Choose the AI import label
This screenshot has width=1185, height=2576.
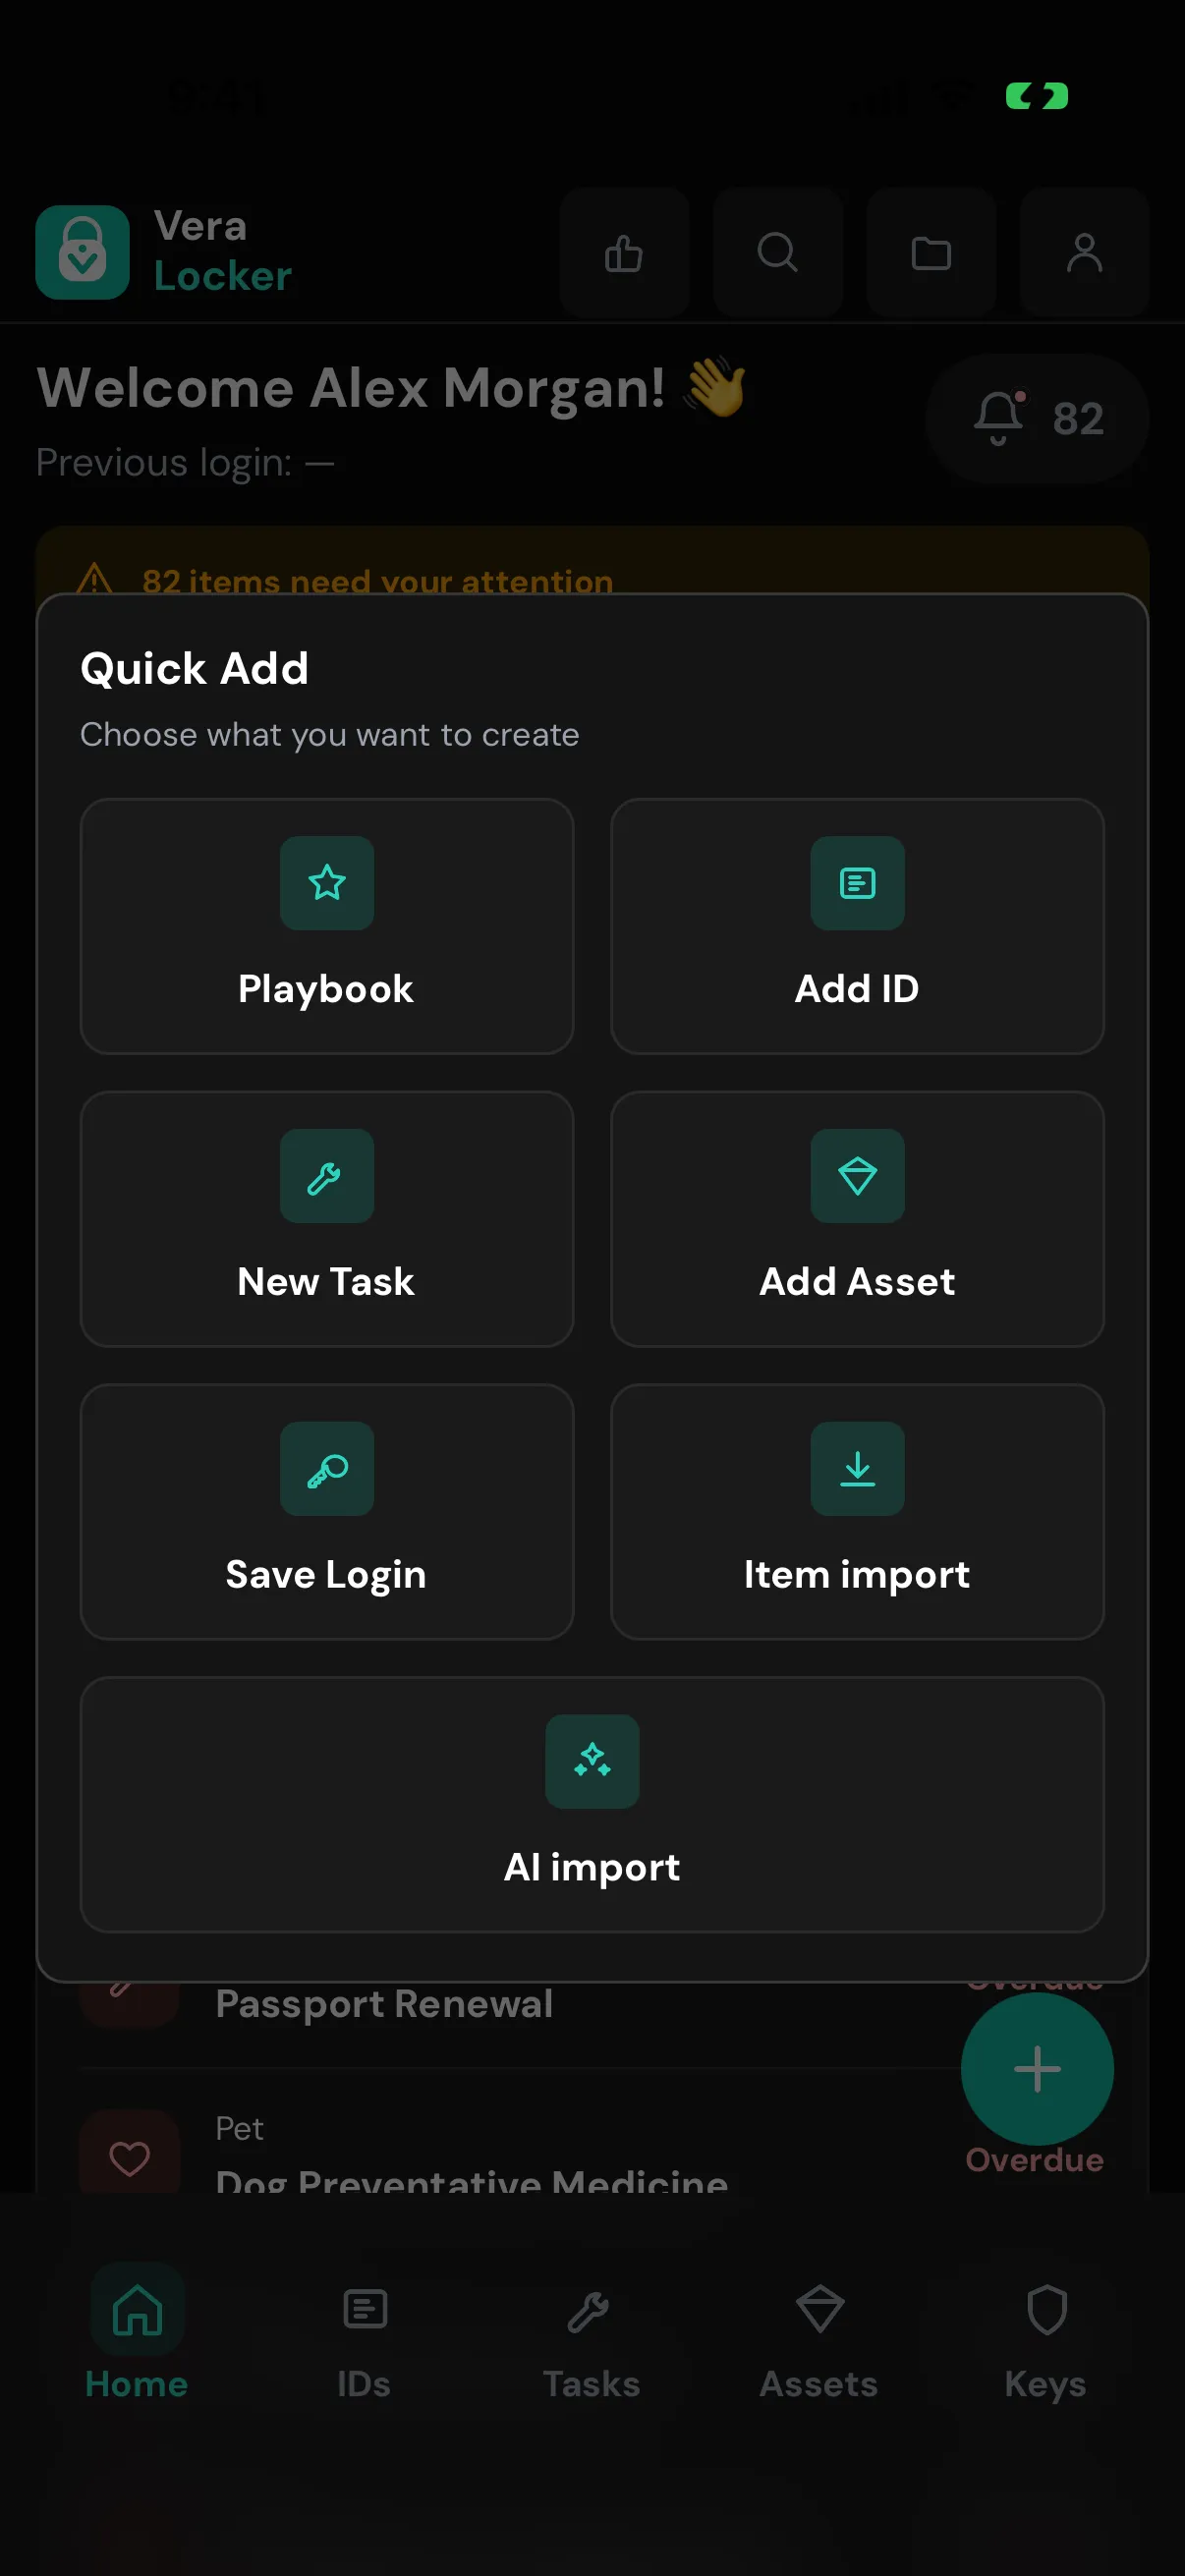coord(592,1868)
